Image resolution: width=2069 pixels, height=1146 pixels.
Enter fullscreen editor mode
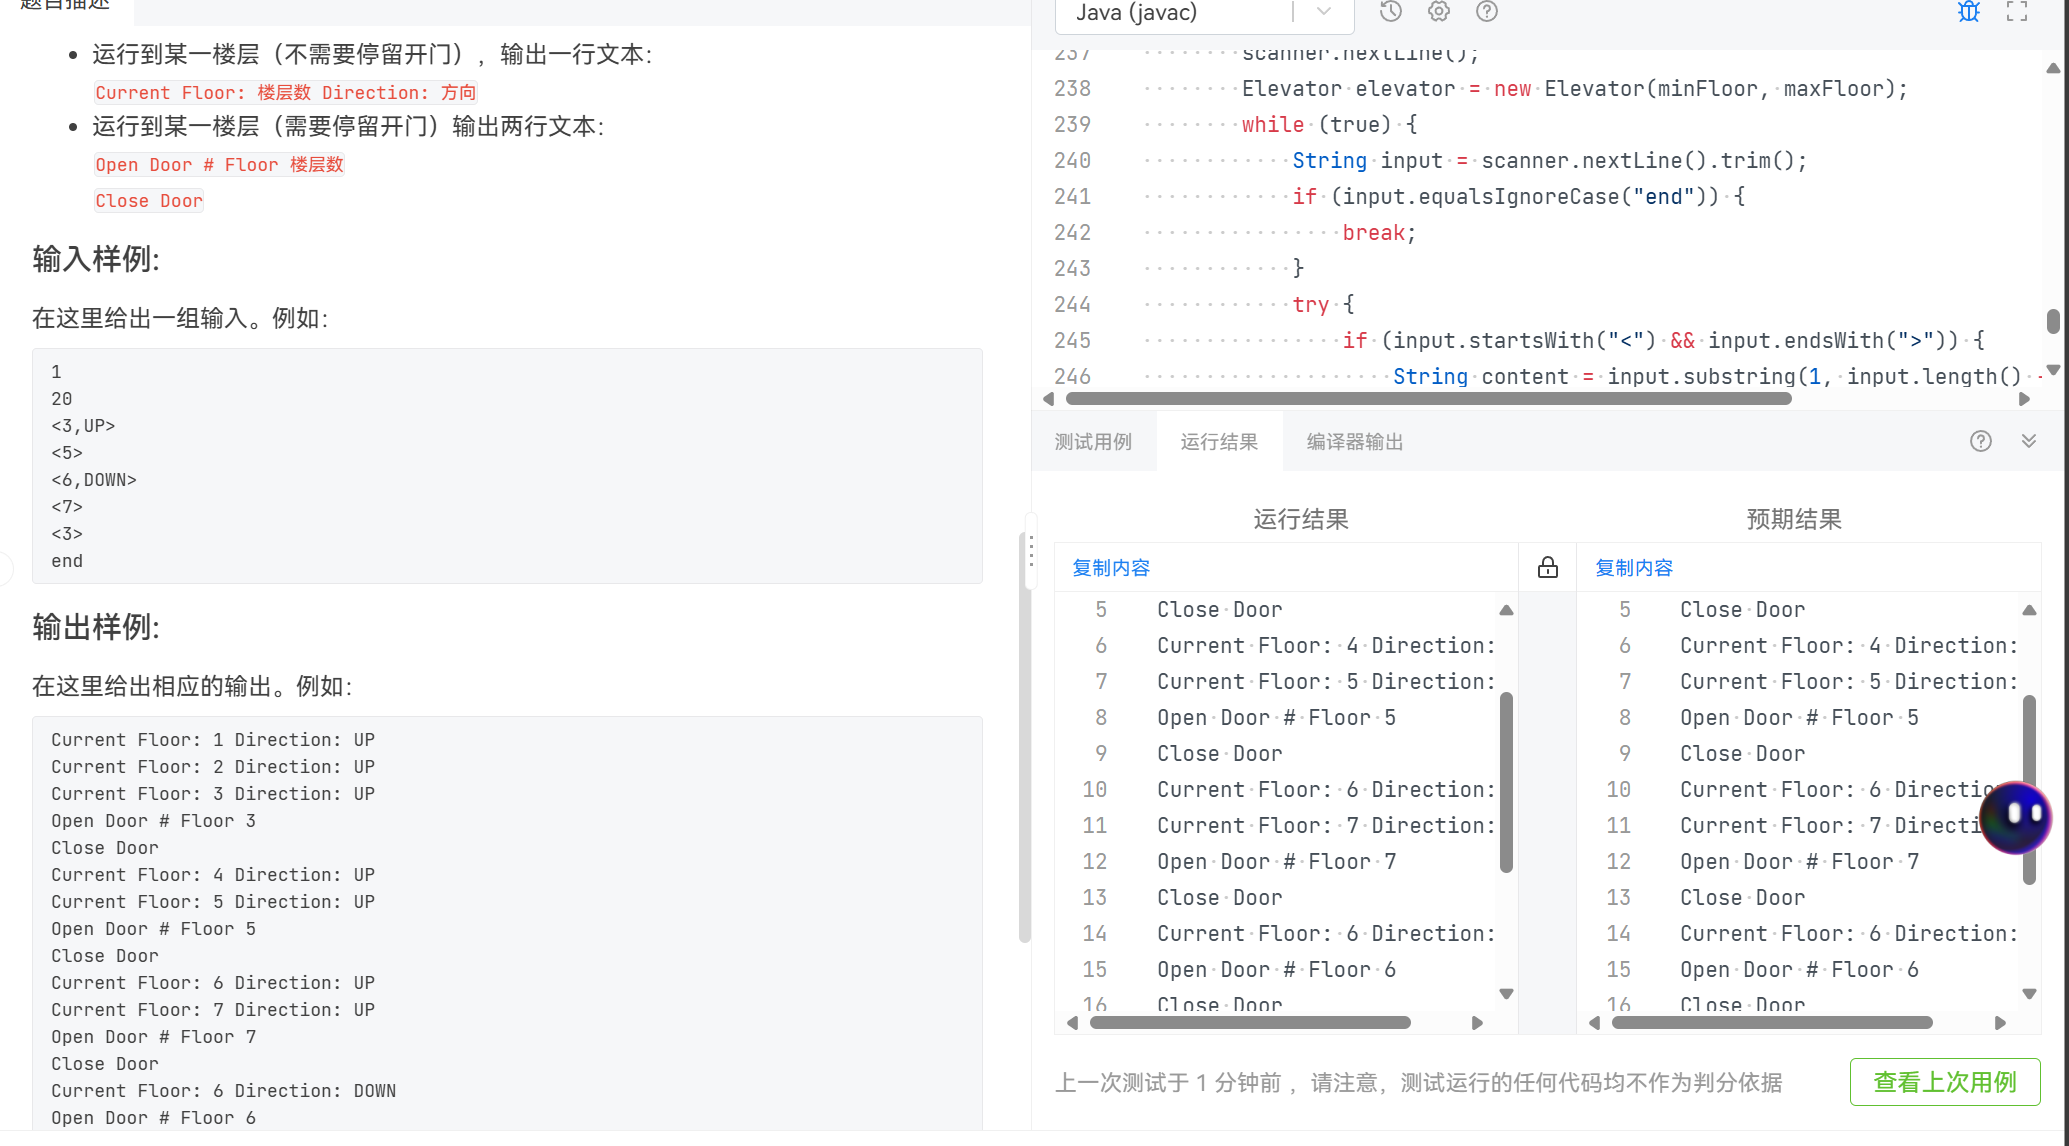(2017, 12)
